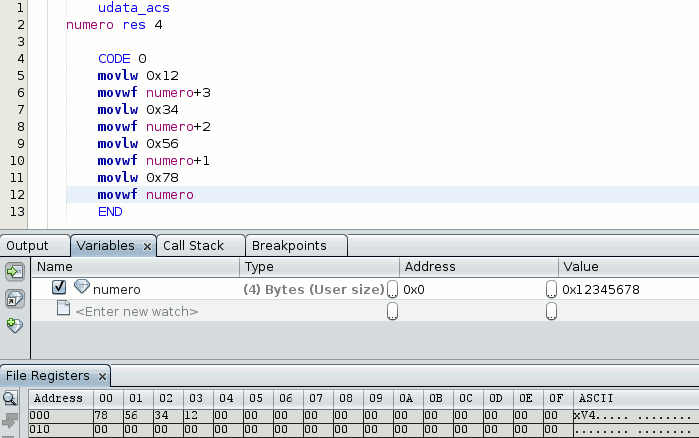Click the movwf numero+1 instruction
Image resolution: width=699 pixels, height=438 pixels.
pyautogui.click(x=154, y=160)
